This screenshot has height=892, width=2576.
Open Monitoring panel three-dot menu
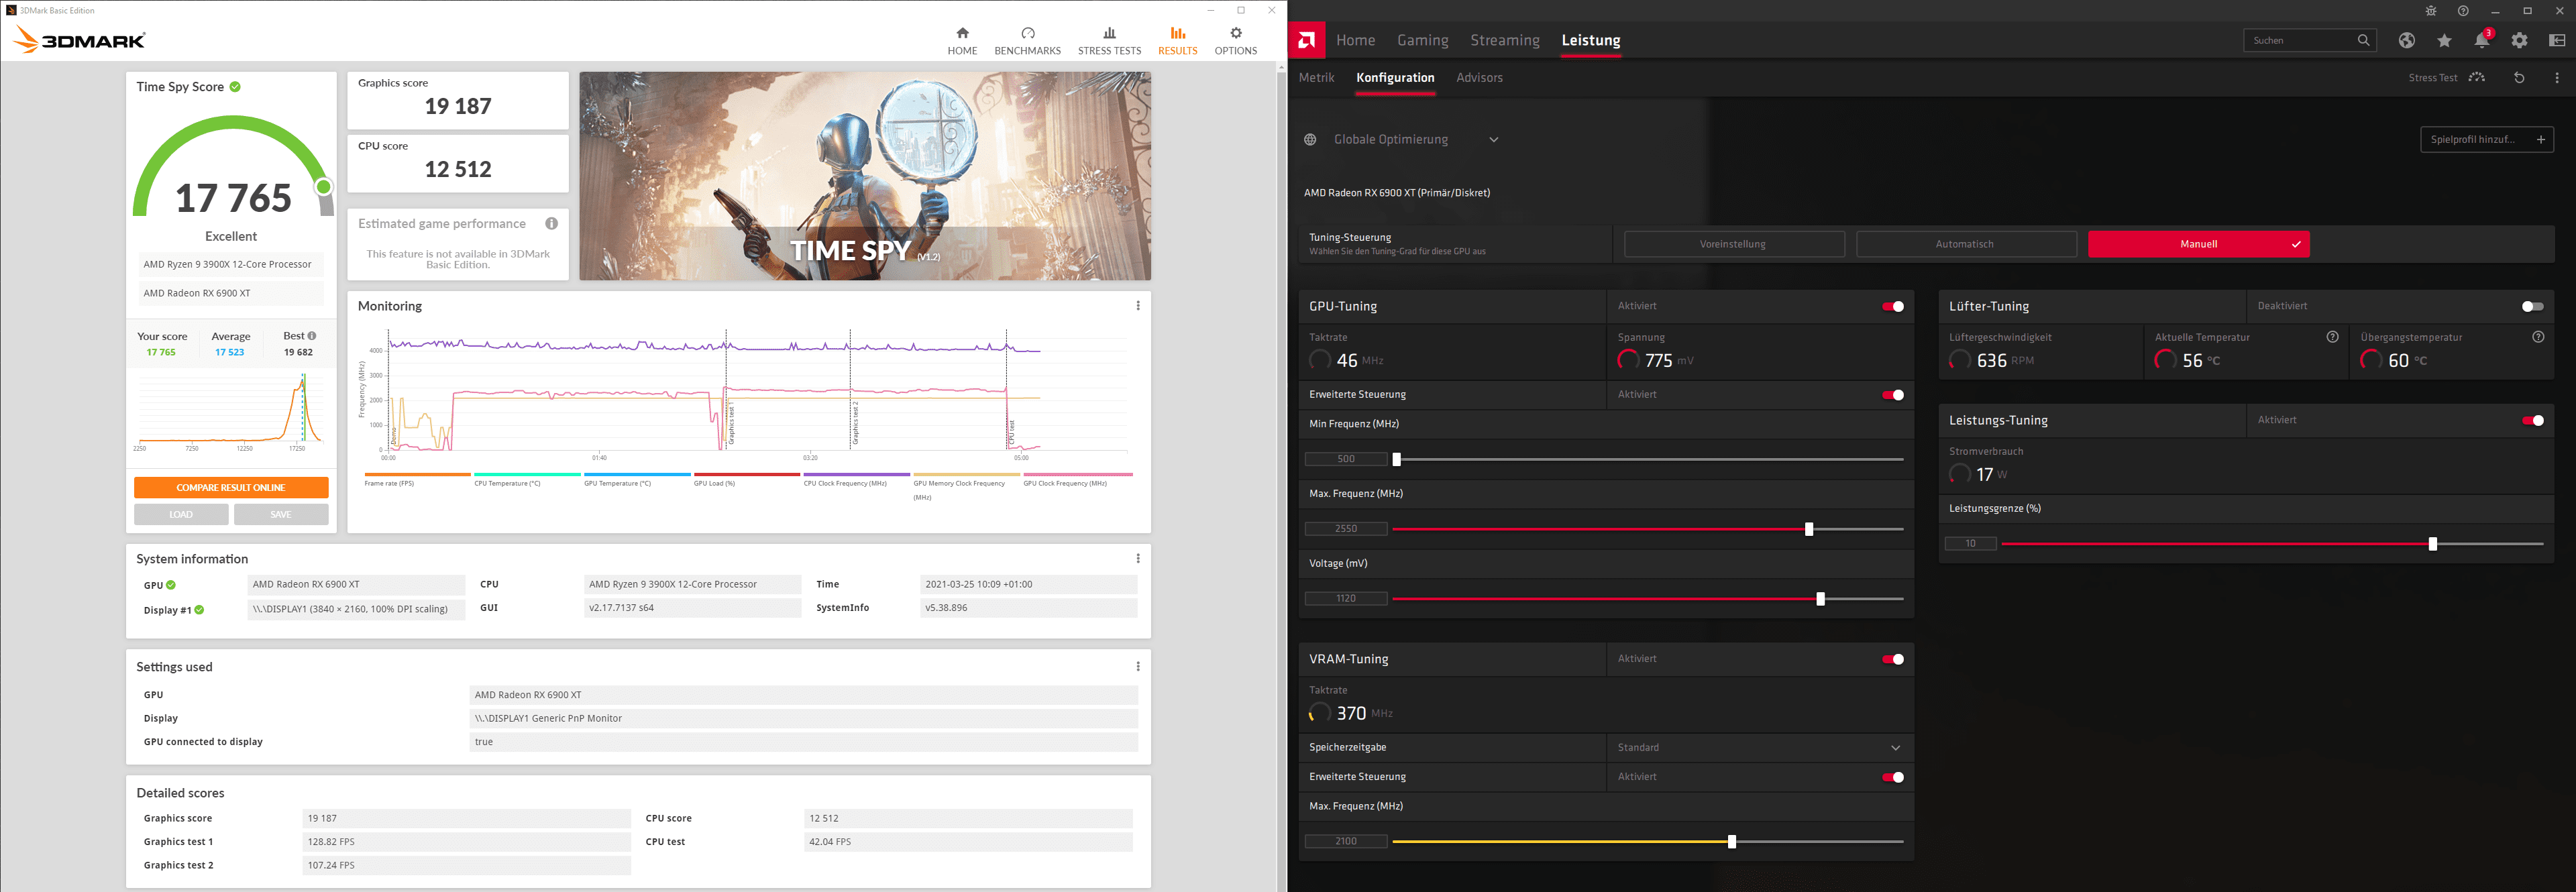[1137, 306]
